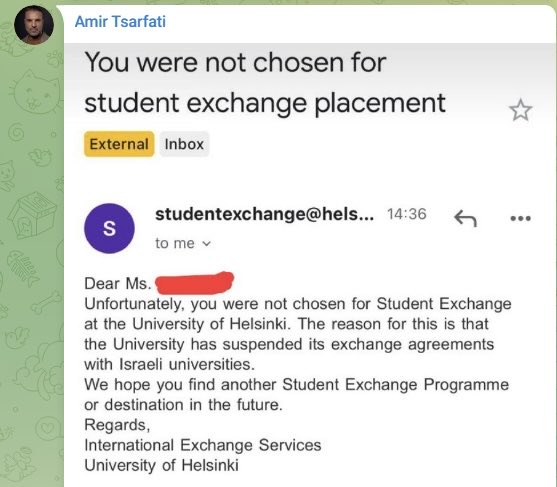The height and width of the screenshot is (487, 557).
Task: Click the 'Dear Ms.' greeting
Action: 118,283
